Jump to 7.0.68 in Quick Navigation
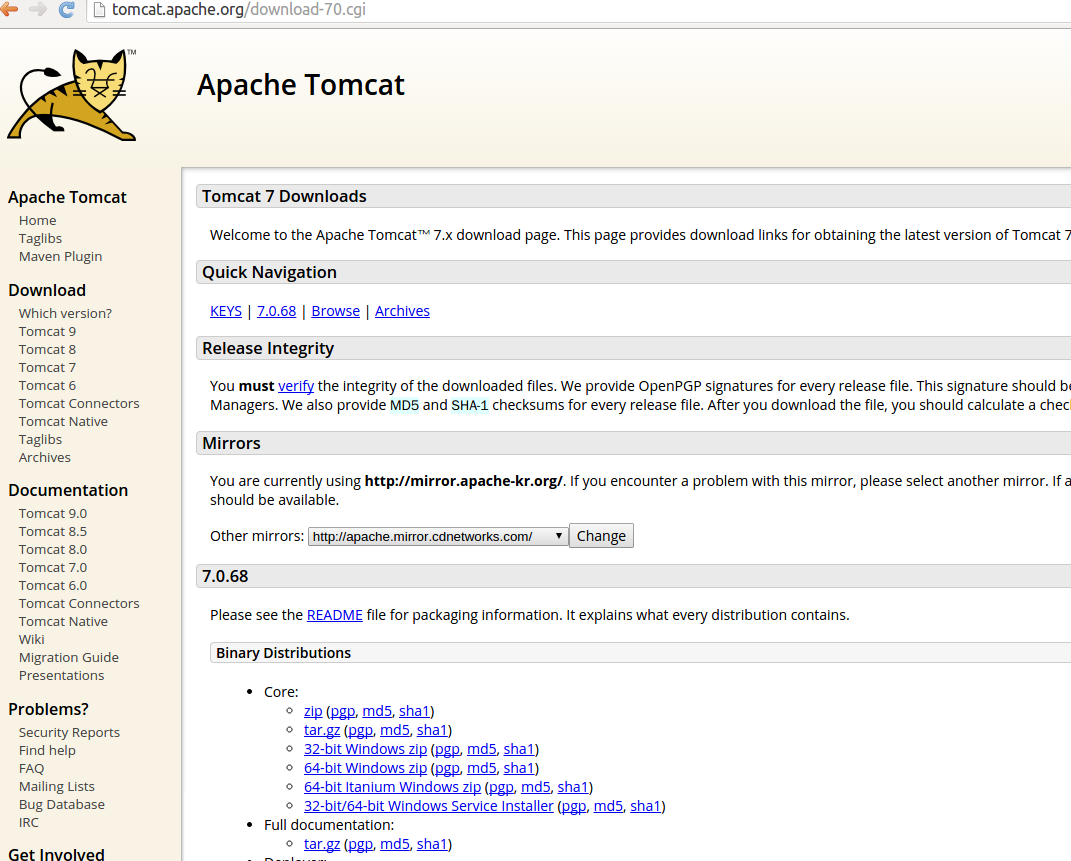1071x861 pixels. click(x=277, y=311)
